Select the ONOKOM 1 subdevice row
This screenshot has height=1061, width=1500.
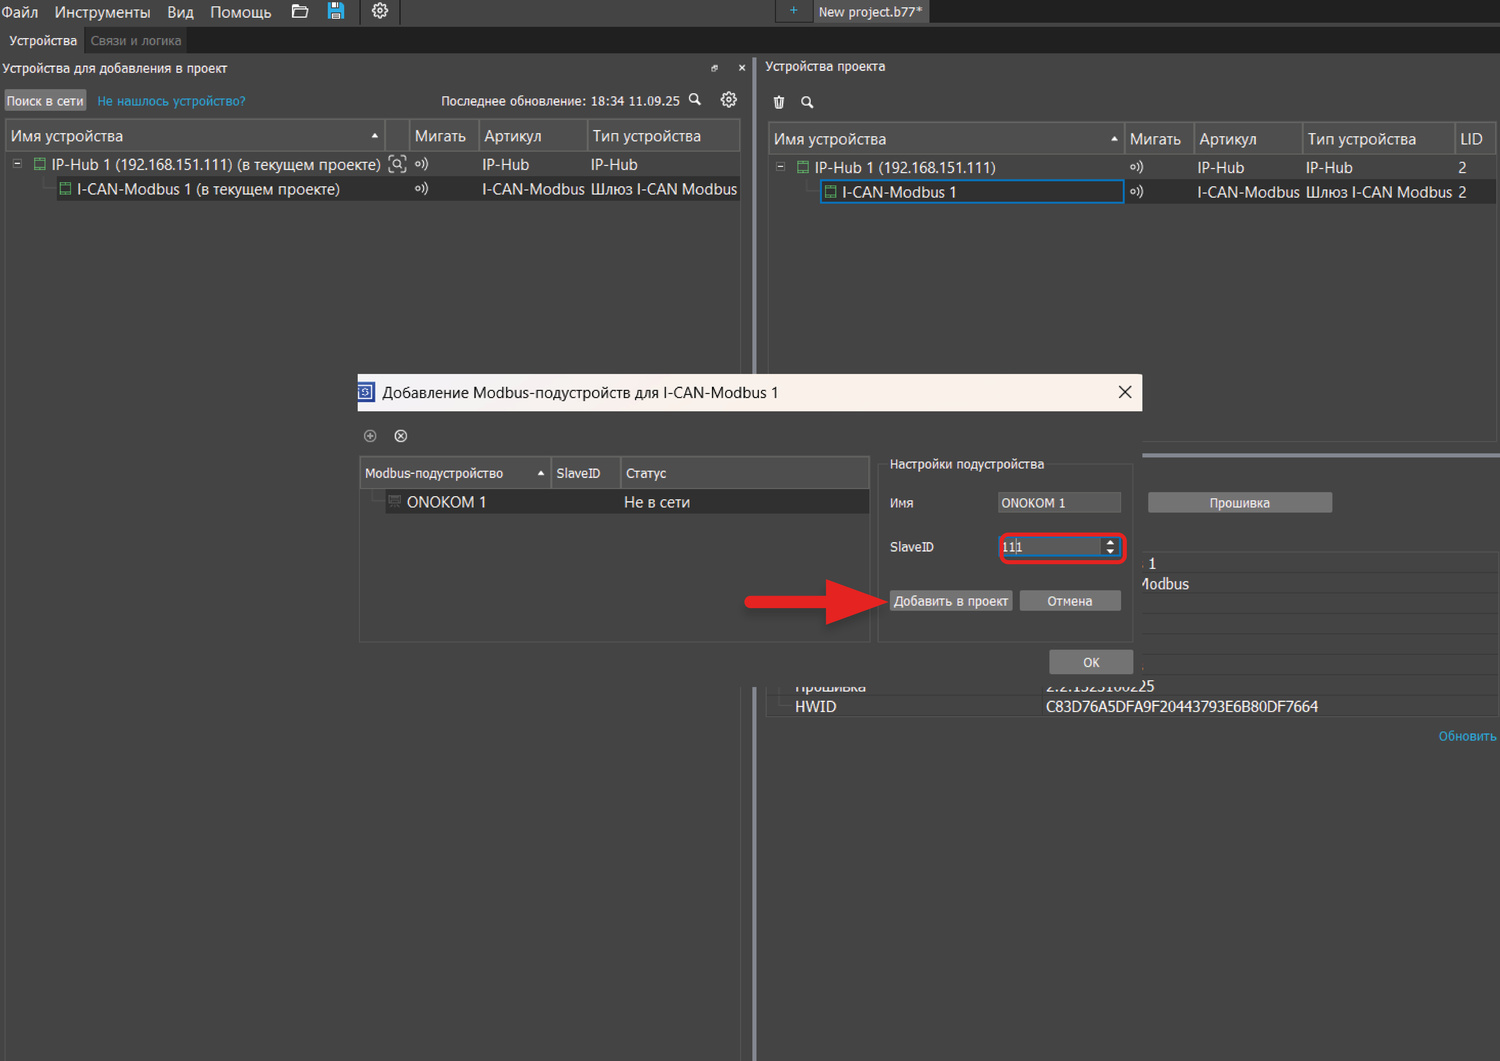pyautogui.click(x=446, y=502)
